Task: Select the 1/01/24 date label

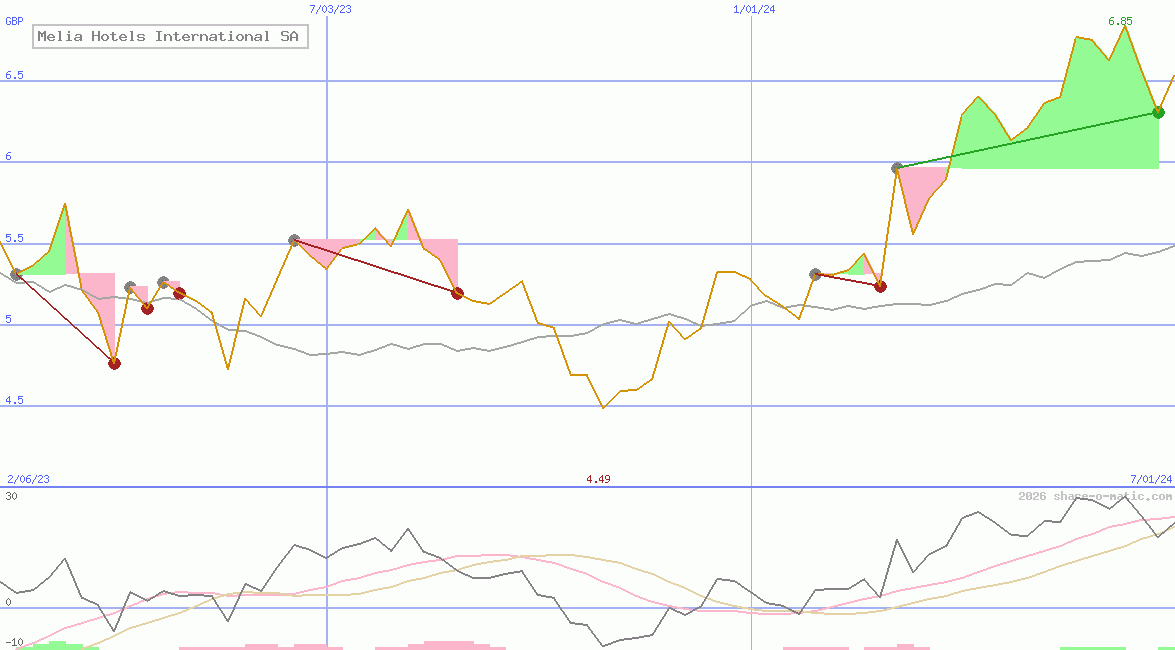Action: tap(754, 8)
